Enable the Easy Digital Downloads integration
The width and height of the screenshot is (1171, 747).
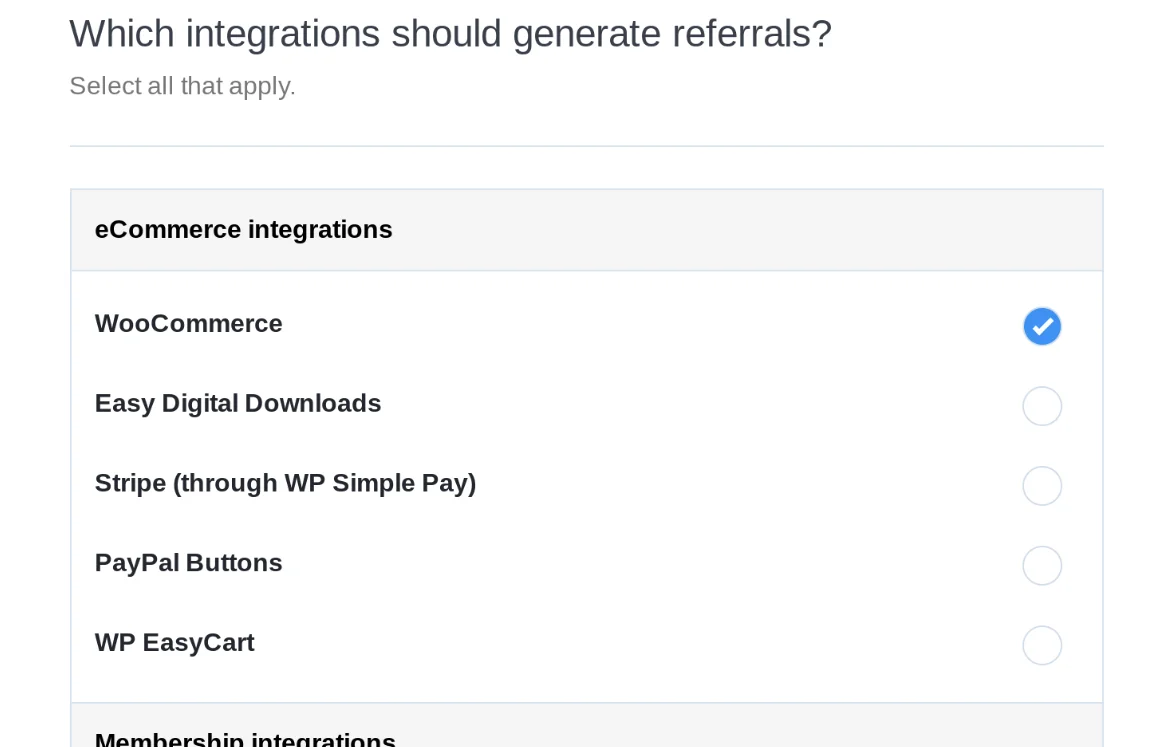[1042, 406]
